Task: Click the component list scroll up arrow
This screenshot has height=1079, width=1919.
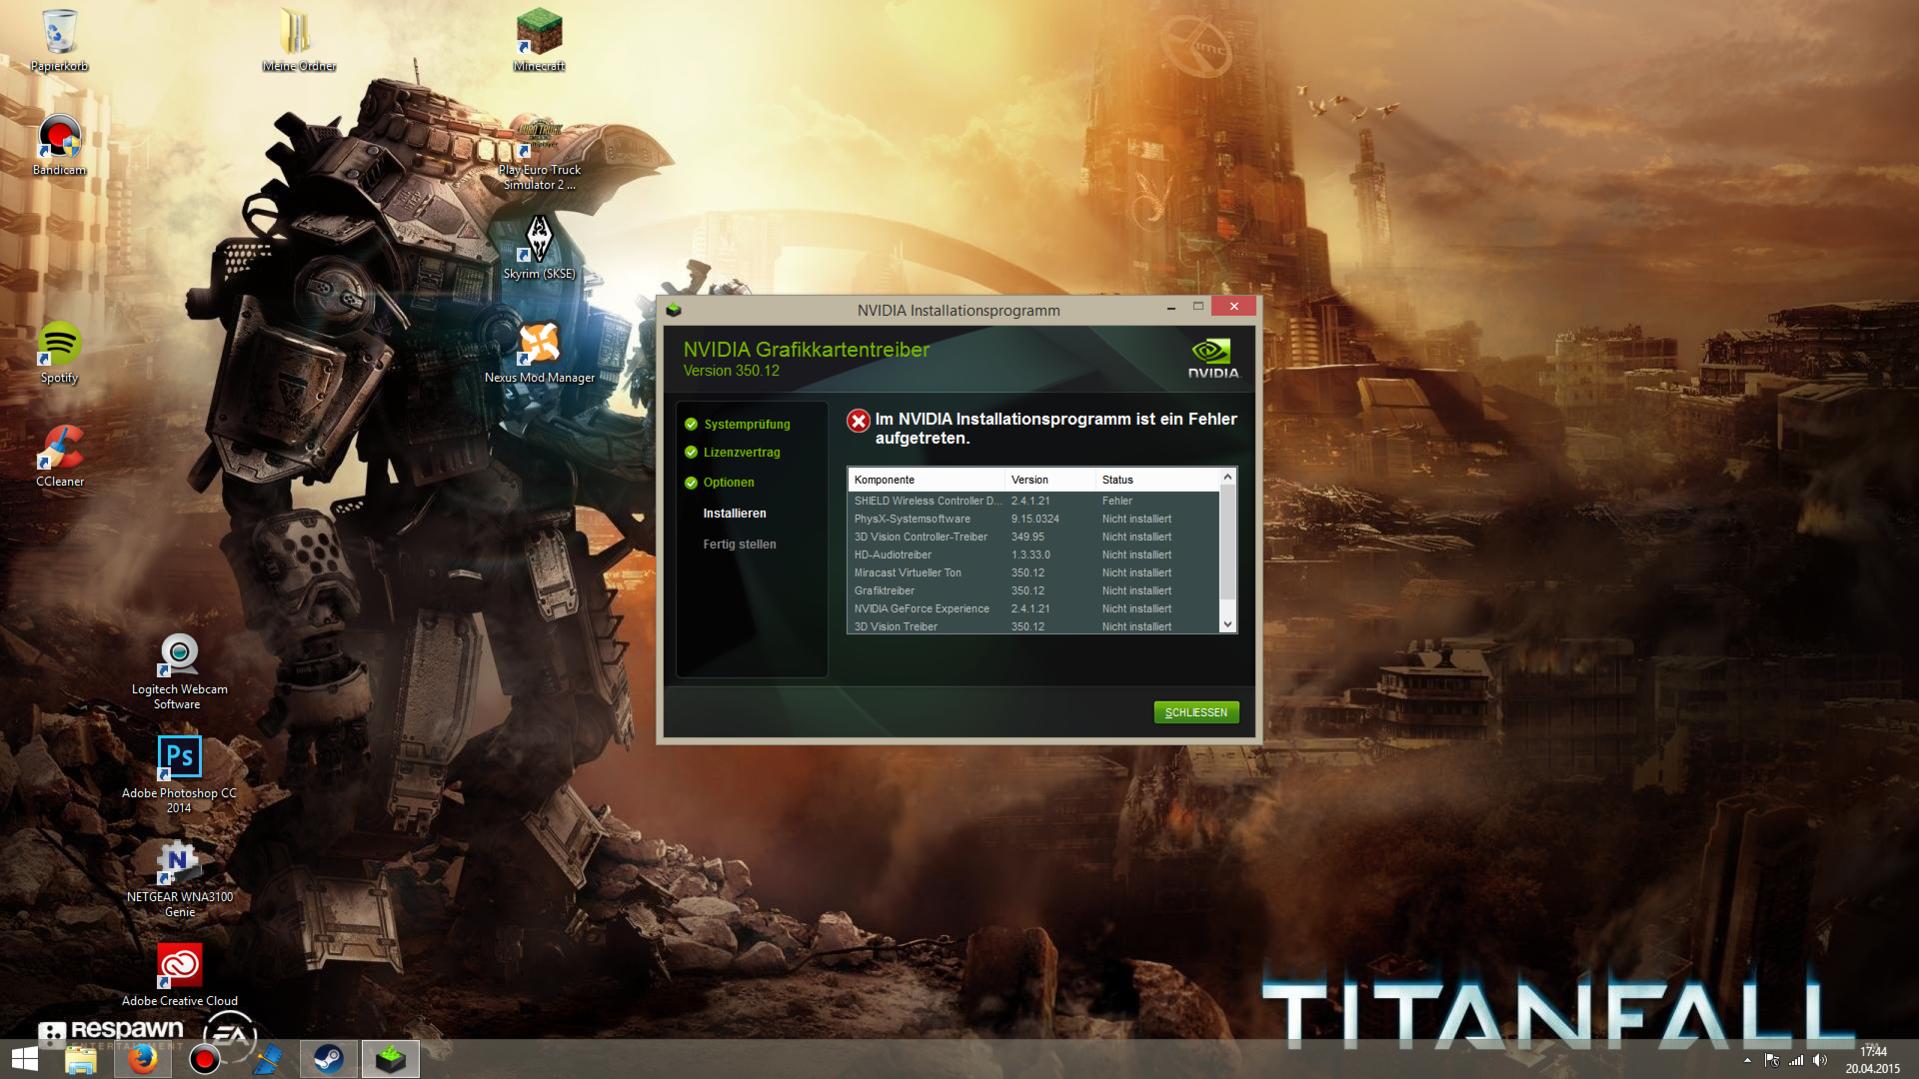Action: (1228, 478)
